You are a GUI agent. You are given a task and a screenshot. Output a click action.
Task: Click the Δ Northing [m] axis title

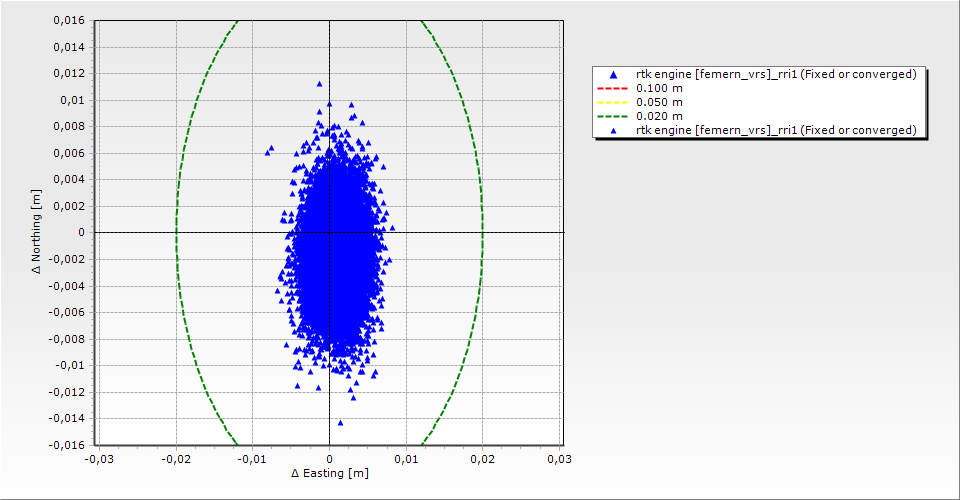(x=36, y=232)
